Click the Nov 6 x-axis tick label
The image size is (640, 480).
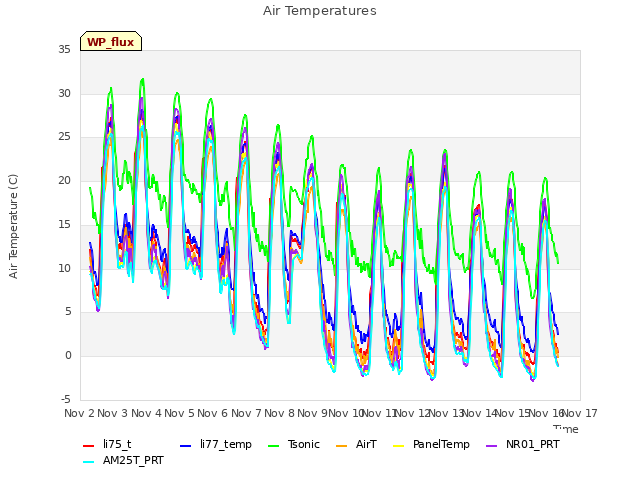tap(213, 413)
